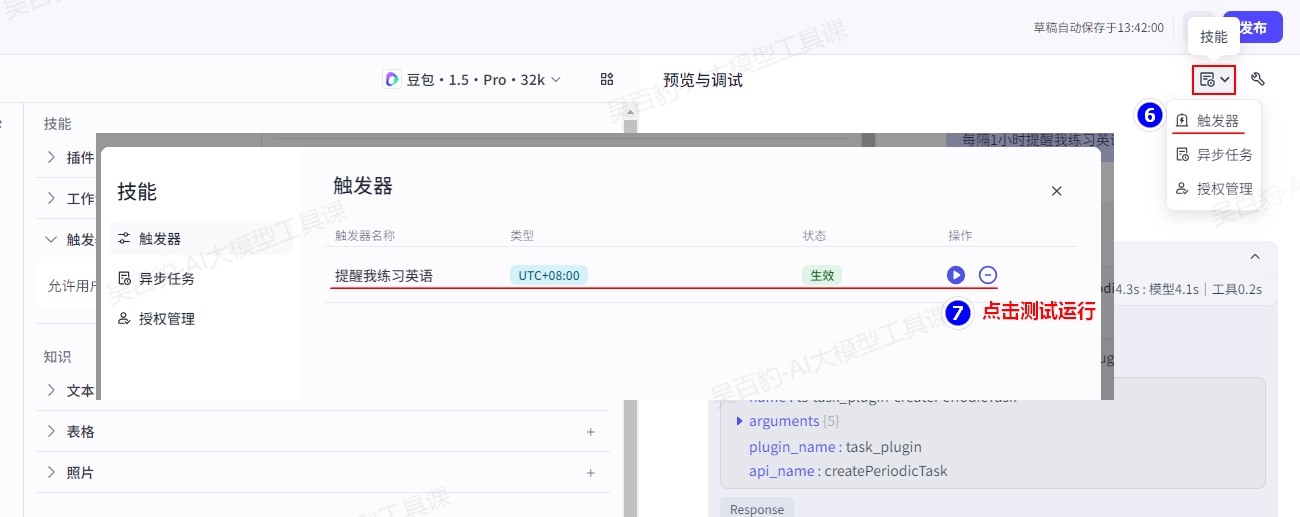Expand the arguments disclosure triangle
The width and height of the screenshot is (1300, 517).
[740, 421]
